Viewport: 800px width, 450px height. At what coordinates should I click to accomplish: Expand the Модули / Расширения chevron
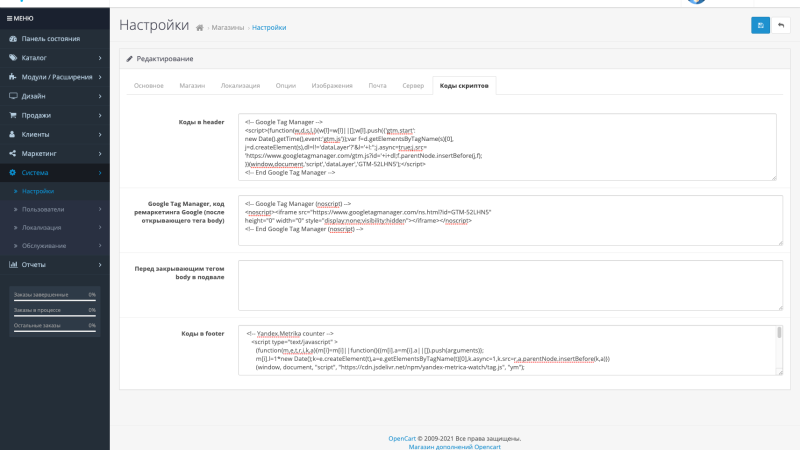[x=100, y=77]
